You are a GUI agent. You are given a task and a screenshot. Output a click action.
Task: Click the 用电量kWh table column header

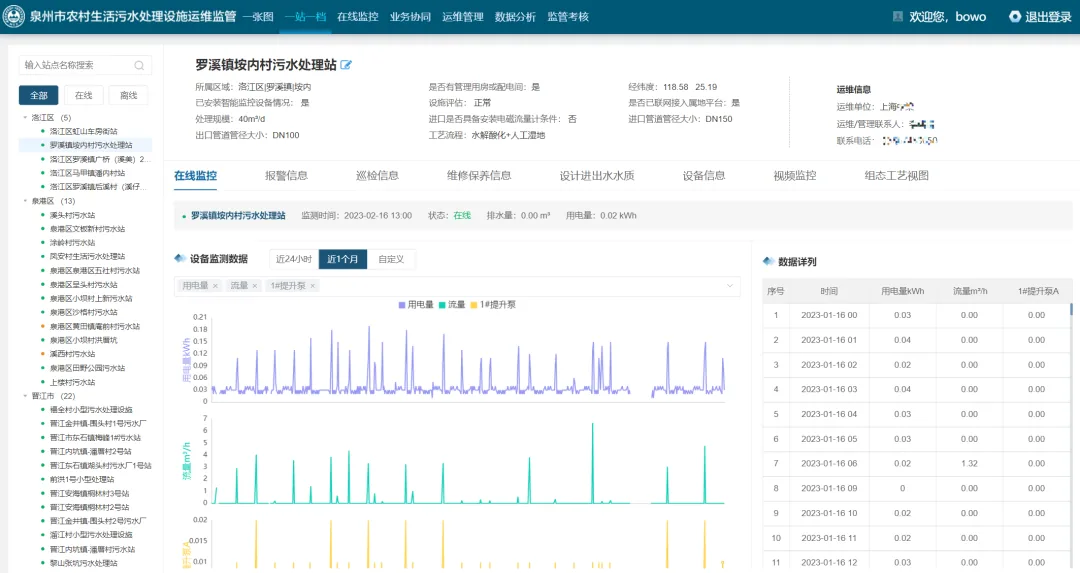tap(902, 291)
